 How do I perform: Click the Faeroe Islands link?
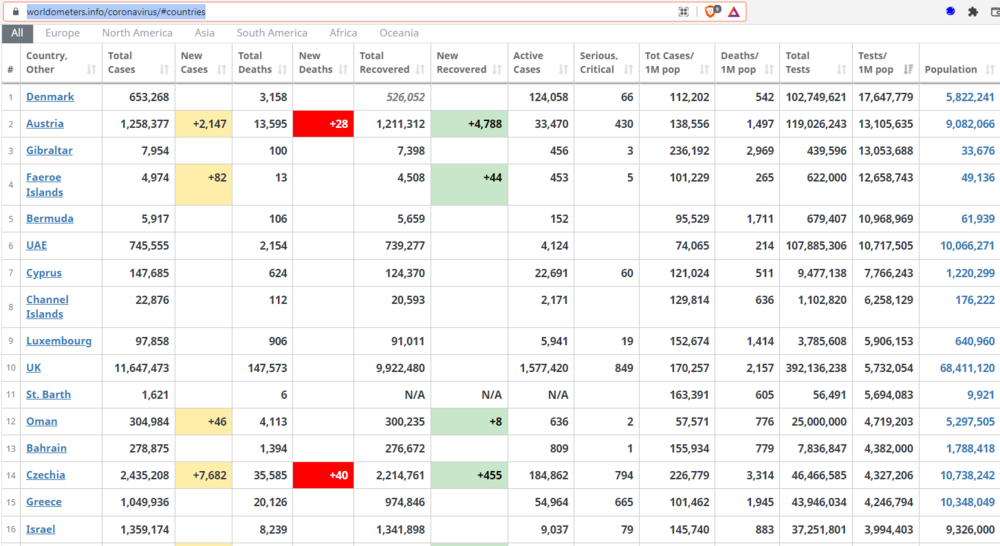pyautogui.click(x=44, y=185)
